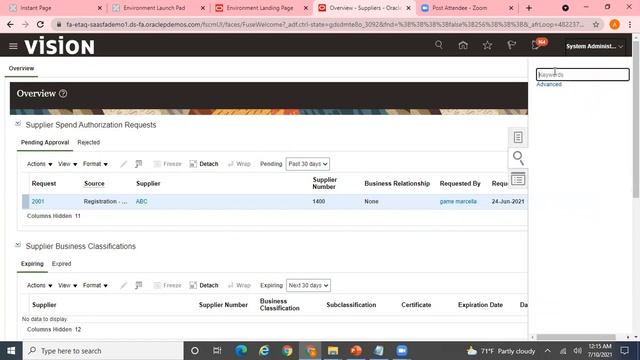Switch to Expiring tab
This screenshot has width=640, height=360.
pos(32,264)
